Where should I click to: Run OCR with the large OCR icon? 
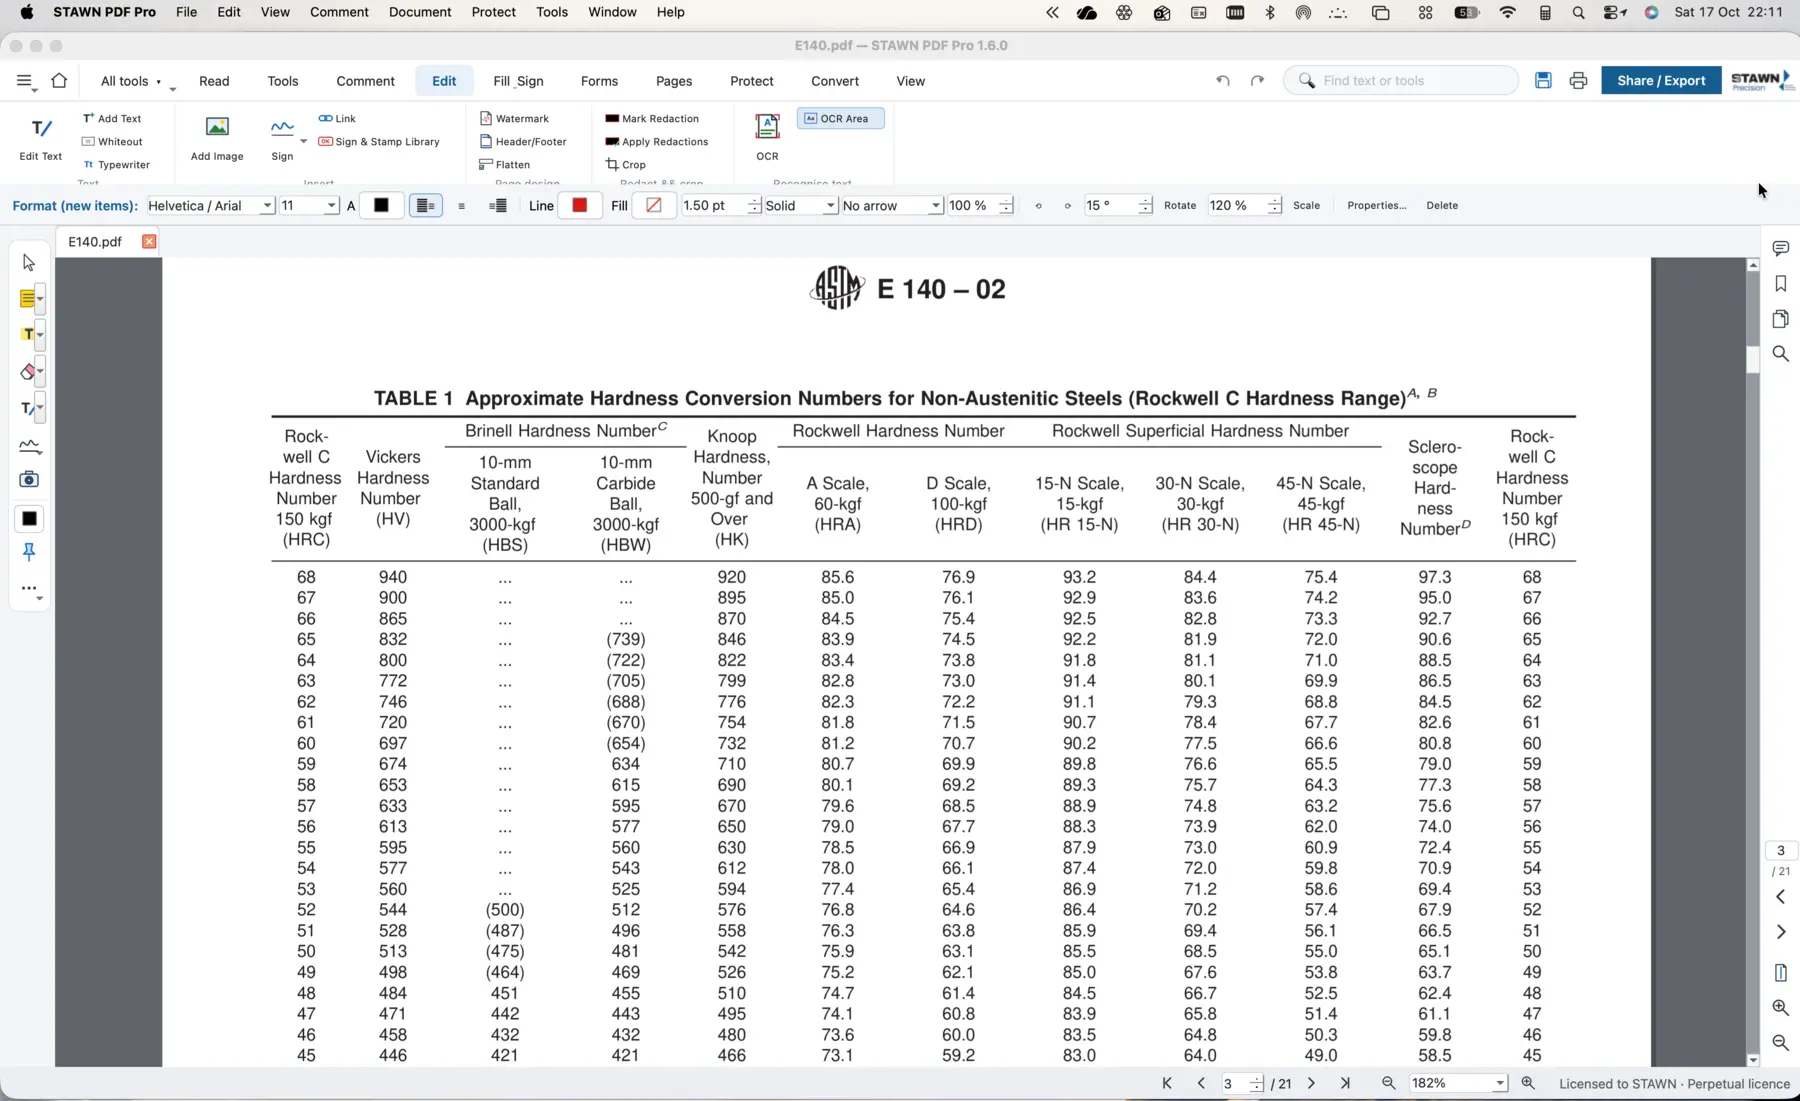point(767,137)
